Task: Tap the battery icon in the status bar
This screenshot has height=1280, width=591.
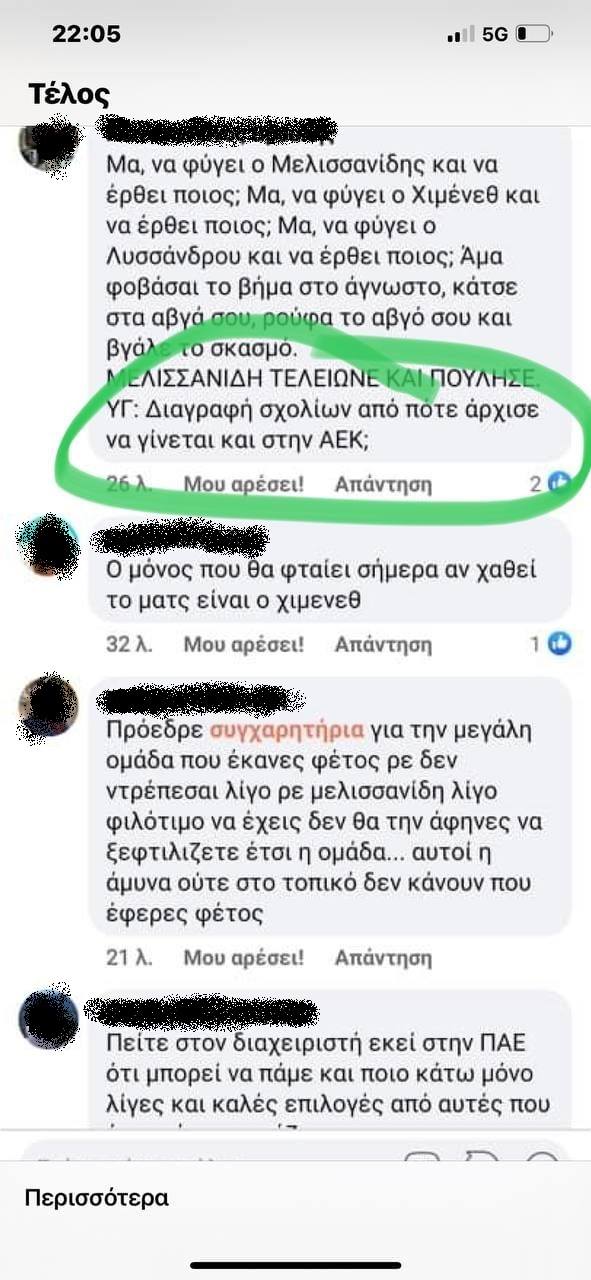Action: click(x=534, y=34)
